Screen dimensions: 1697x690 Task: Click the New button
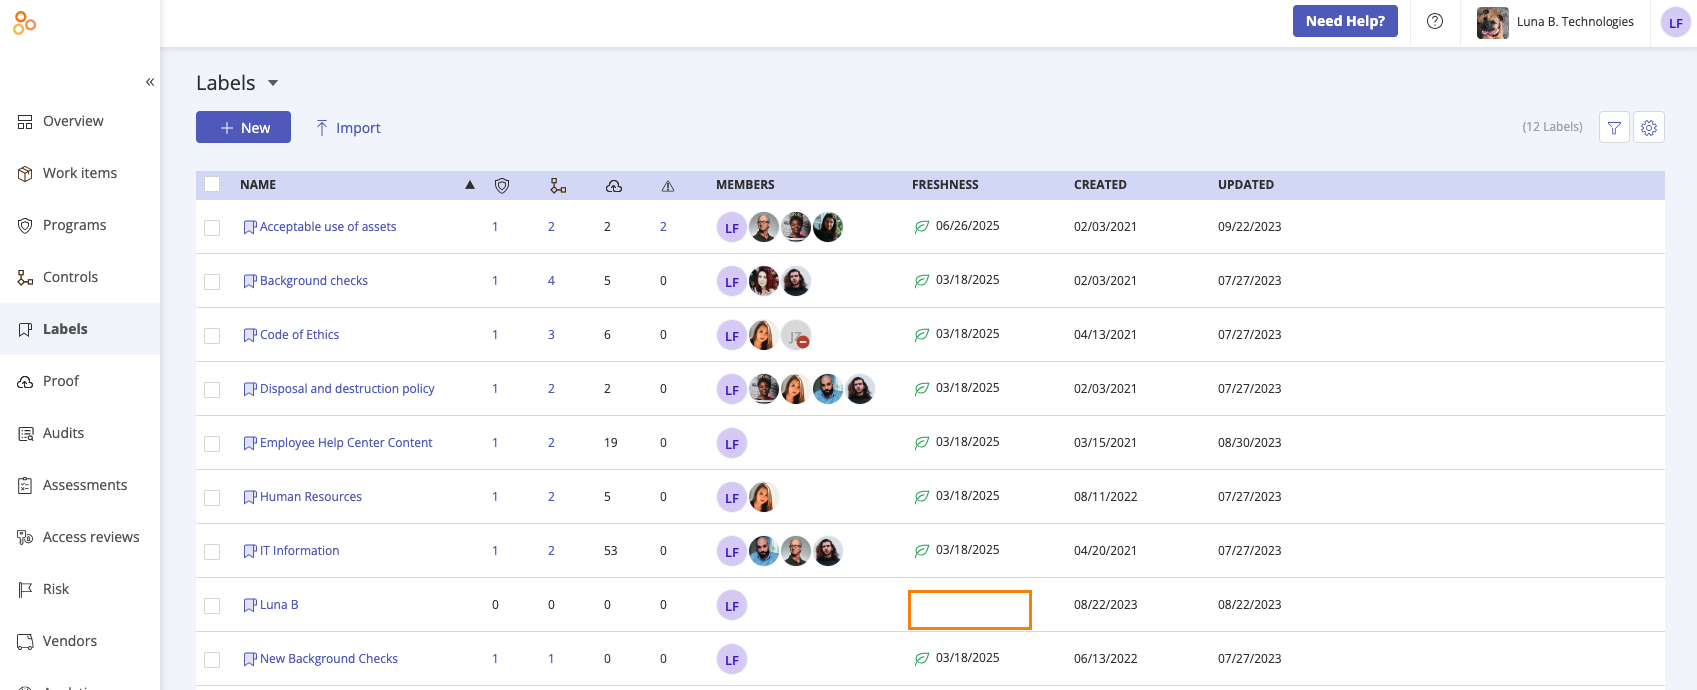(243, 127)
